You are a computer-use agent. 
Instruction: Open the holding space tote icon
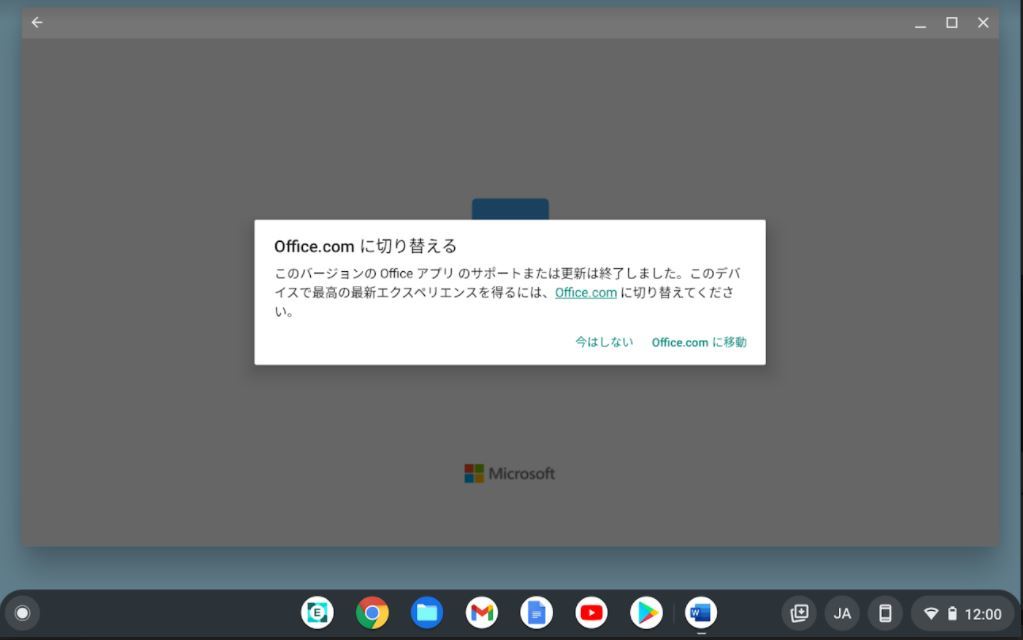point(799,613)
